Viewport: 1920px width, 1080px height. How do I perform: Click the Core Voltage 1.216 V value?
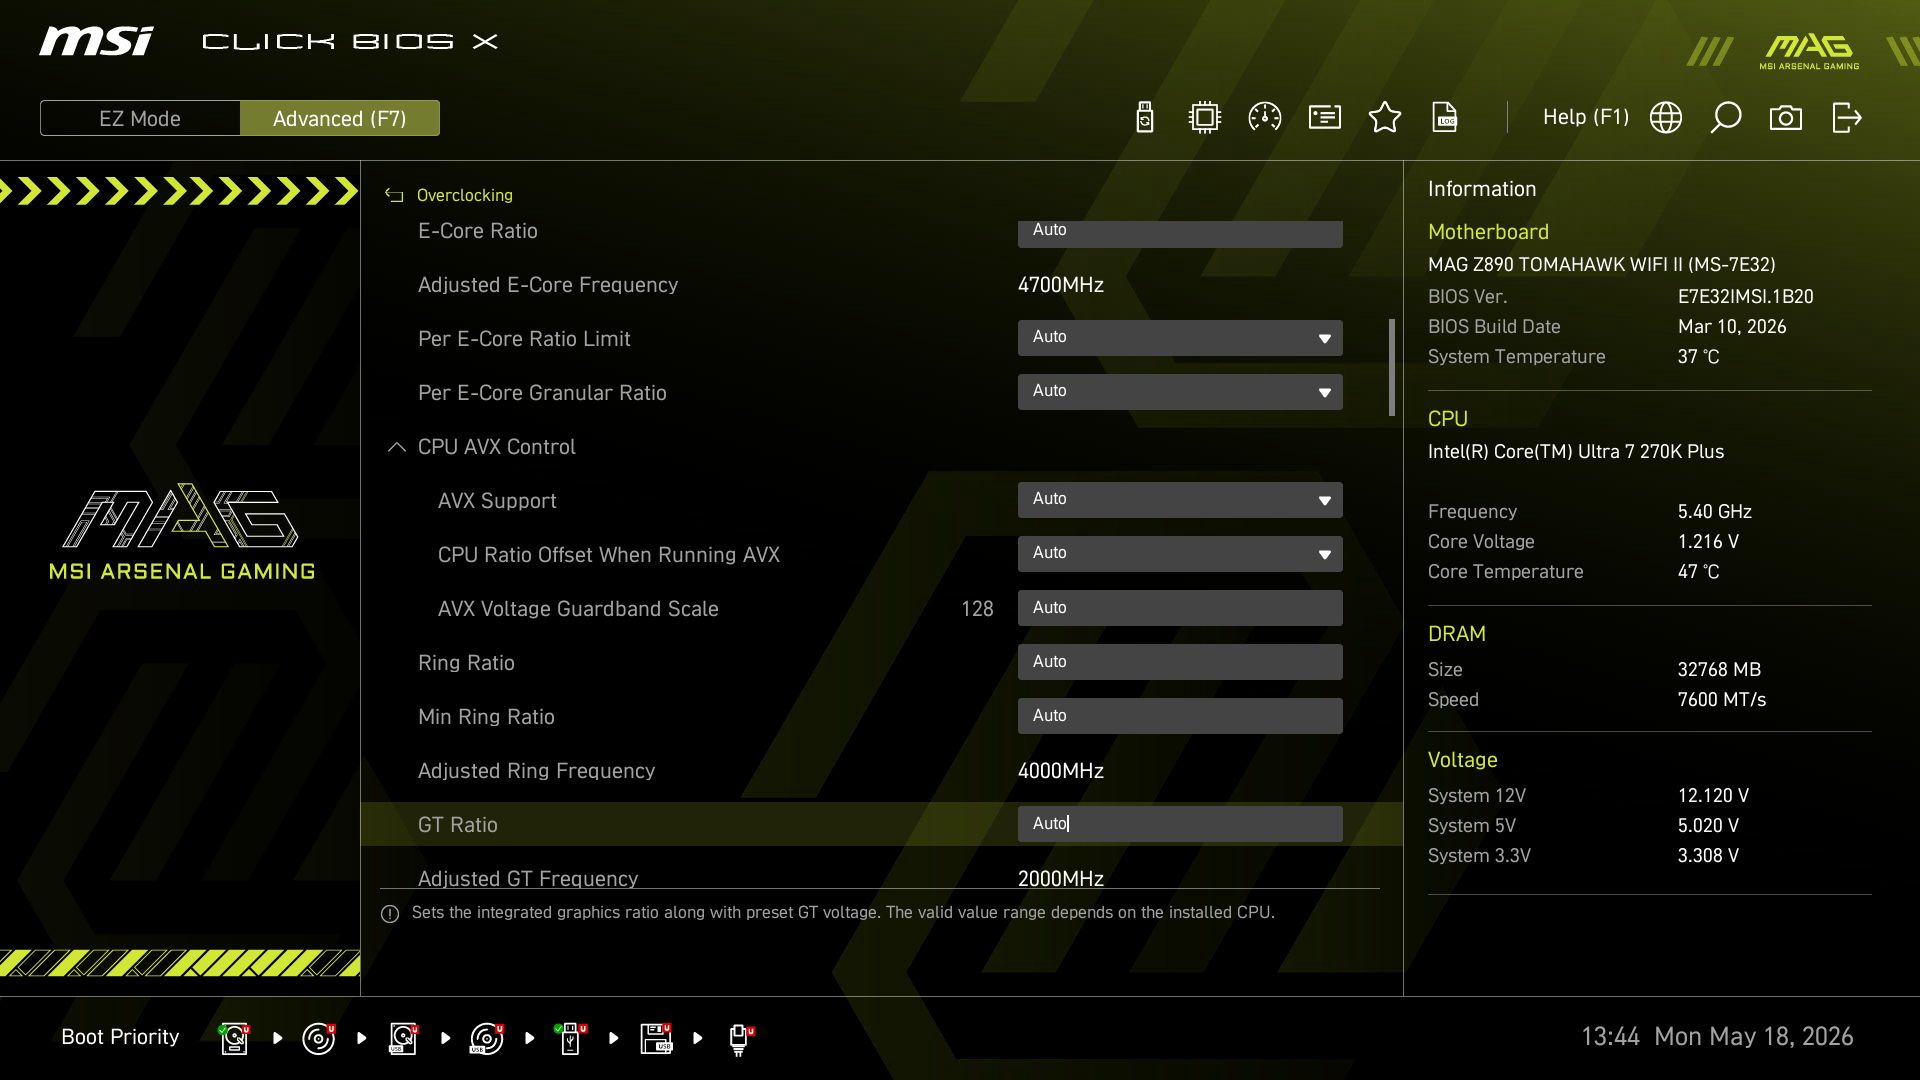(1708, 542)
